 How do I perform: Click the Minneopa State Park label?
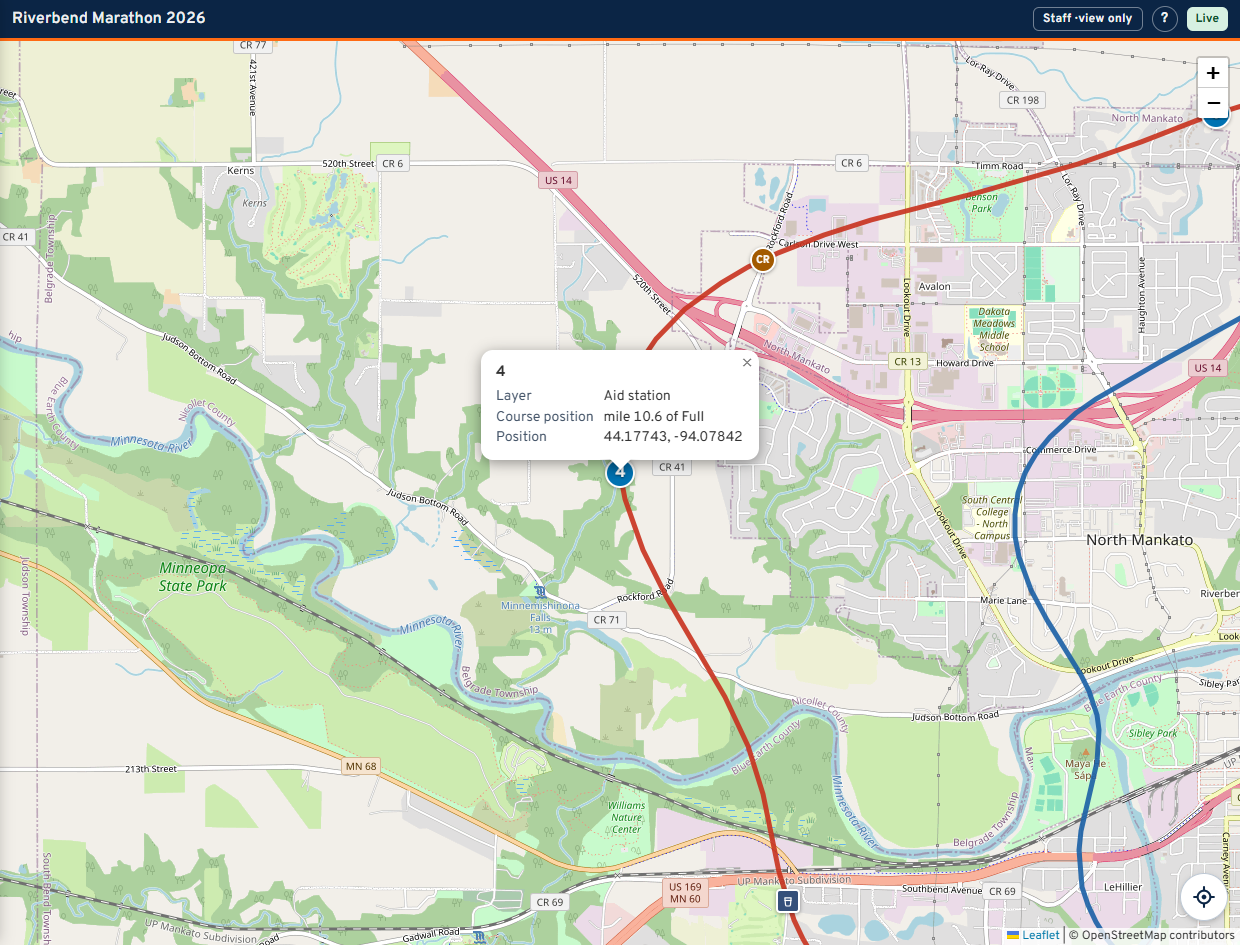[192, 576]
